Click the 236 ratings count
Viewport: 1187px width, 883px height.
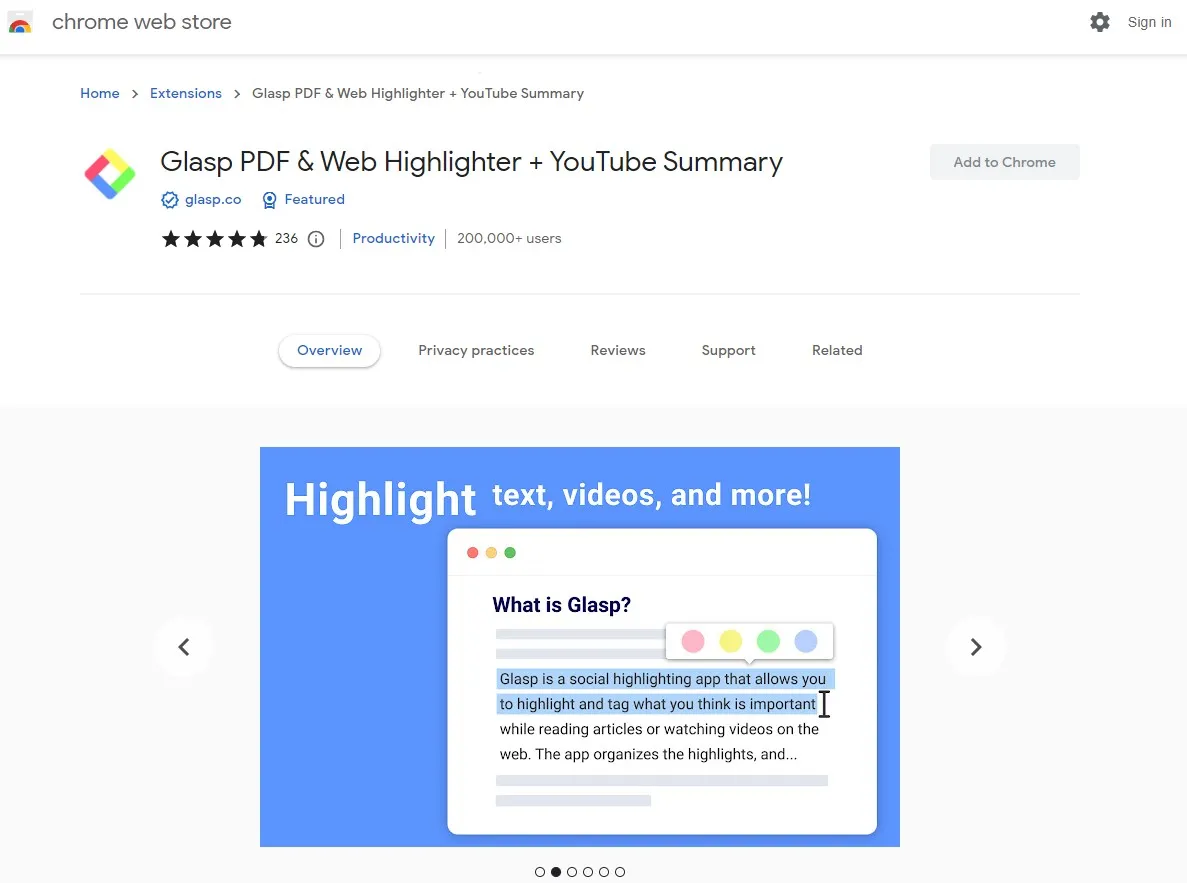coord(286,239)
